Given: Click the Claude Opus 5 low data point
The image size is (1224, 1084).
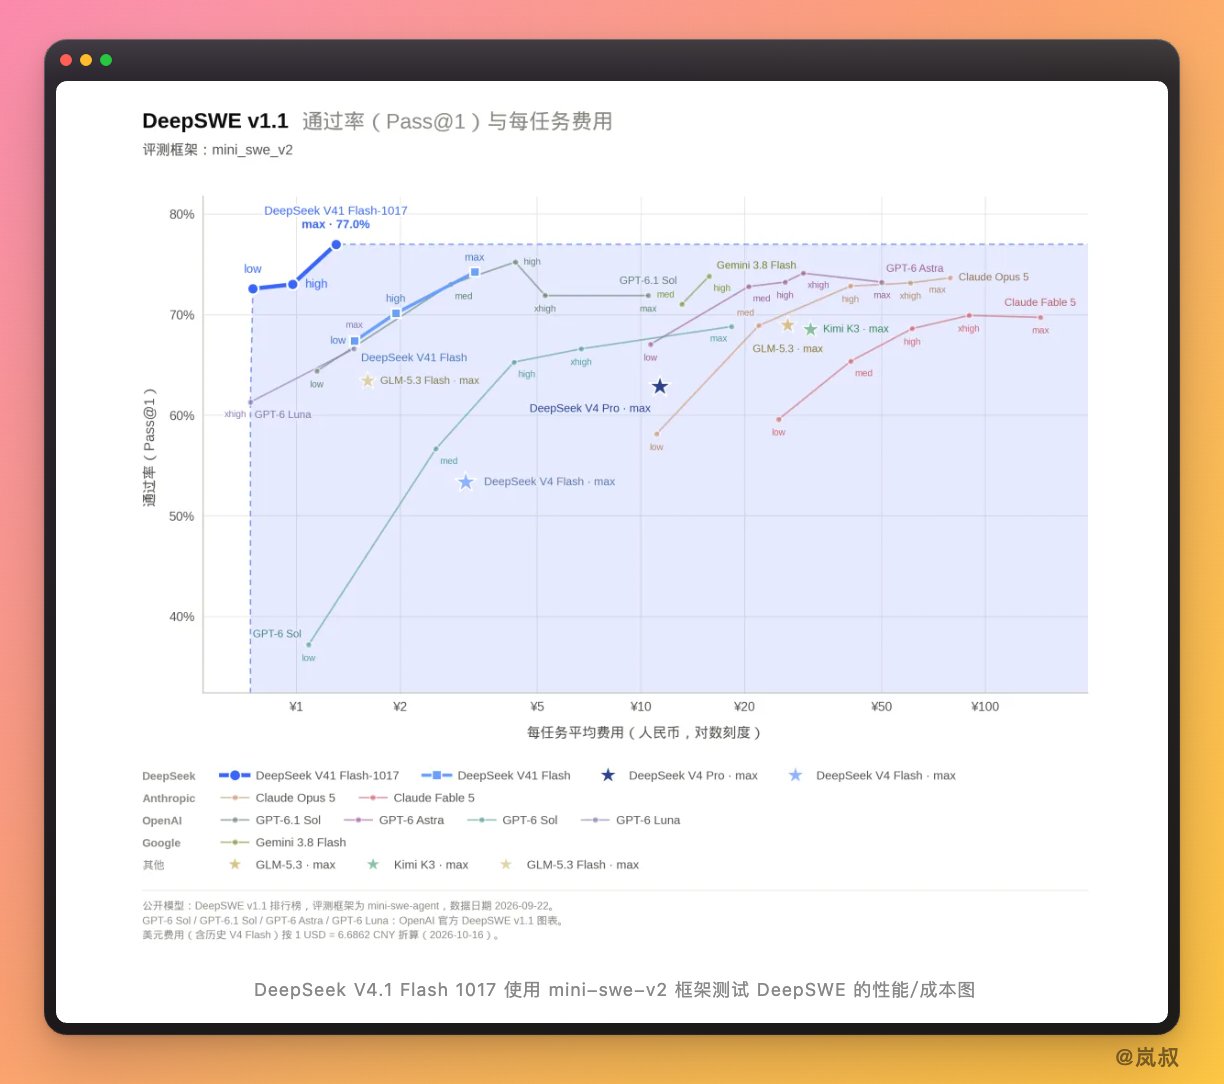Looking at the screenshot, I should (657, 434).
